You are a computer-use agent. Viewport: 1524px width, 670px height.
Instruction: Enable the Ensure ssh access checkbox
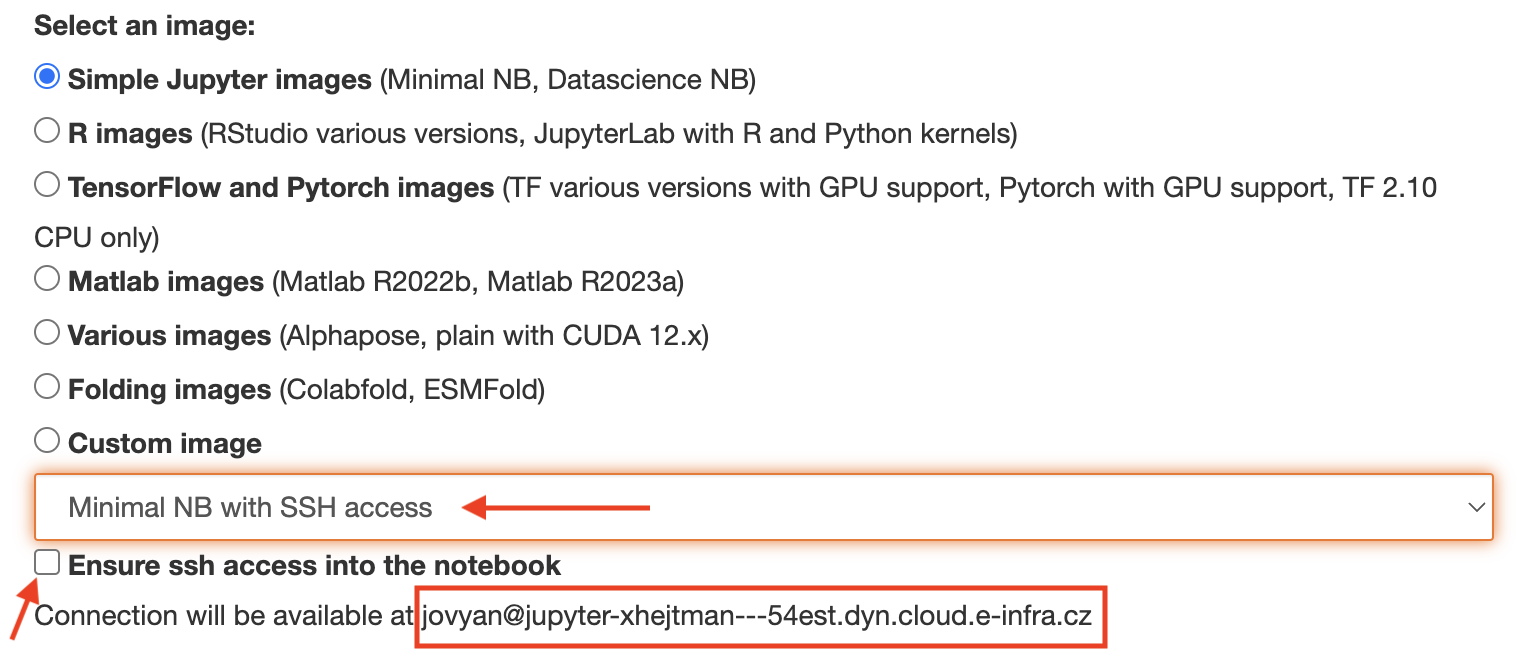[47, 562]
